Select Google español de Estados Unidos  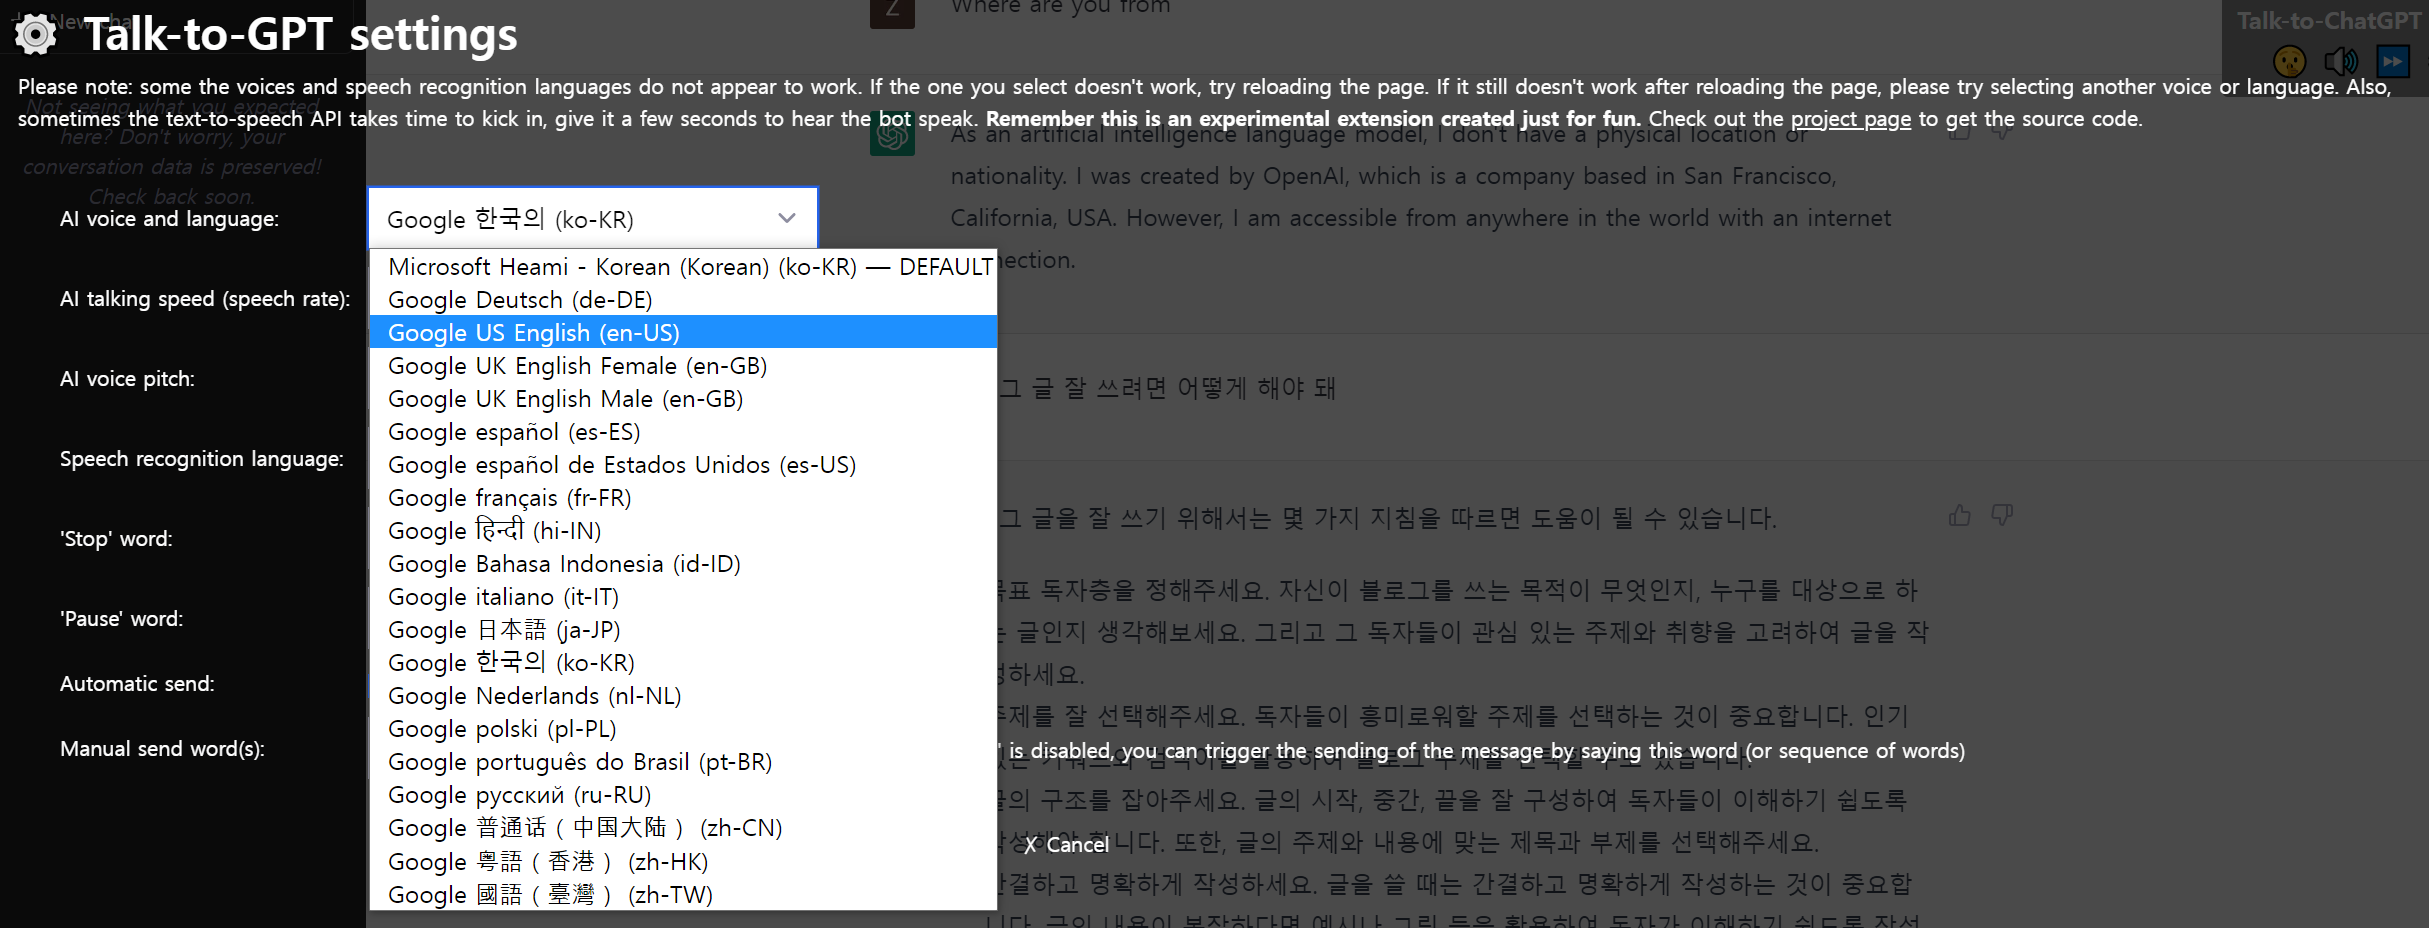pyautogui.click(x=683, y=465)
